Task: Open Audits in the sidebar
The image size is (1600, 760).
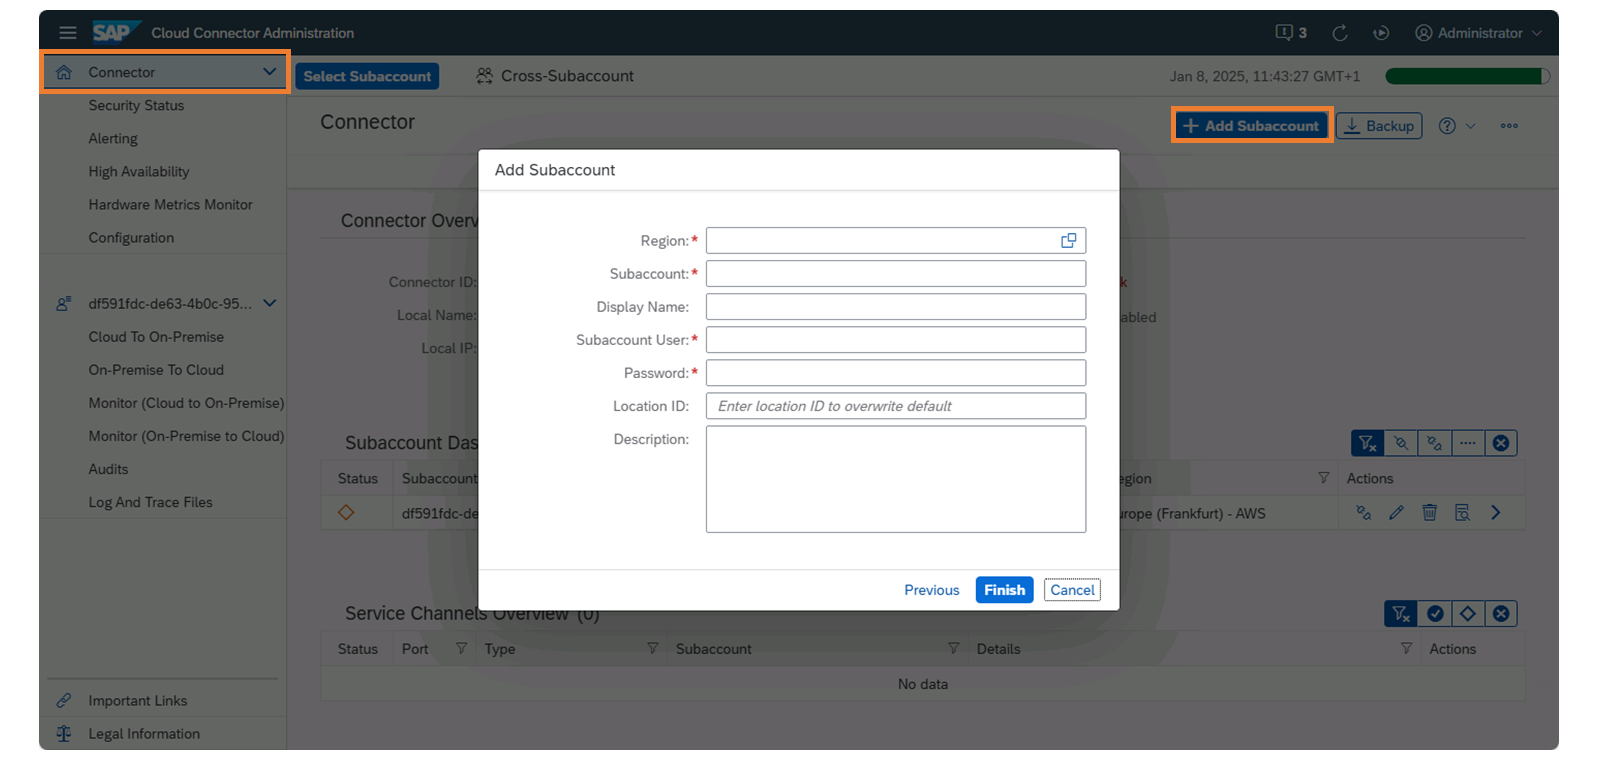Action: (108, 469)
